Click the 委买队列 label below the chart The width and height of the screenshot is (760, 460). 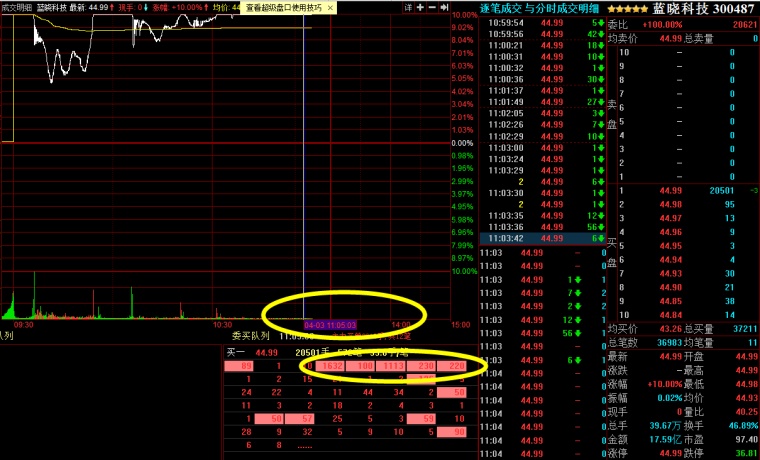249,337
